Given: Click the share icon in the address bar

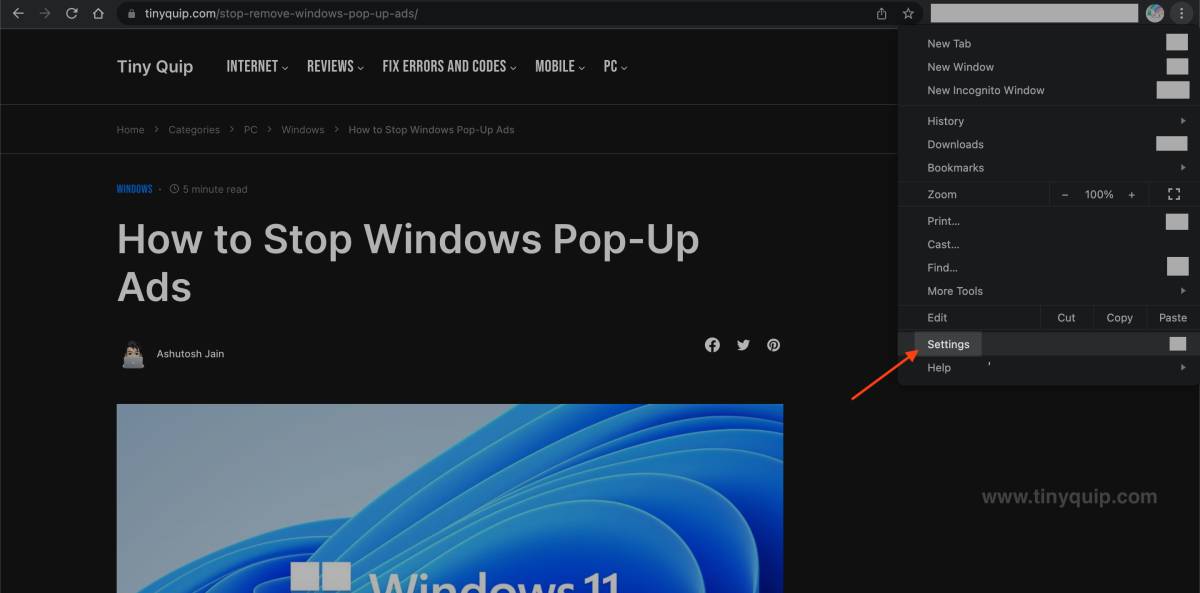Looking at the screenshot, I should [x=881, y=14].
